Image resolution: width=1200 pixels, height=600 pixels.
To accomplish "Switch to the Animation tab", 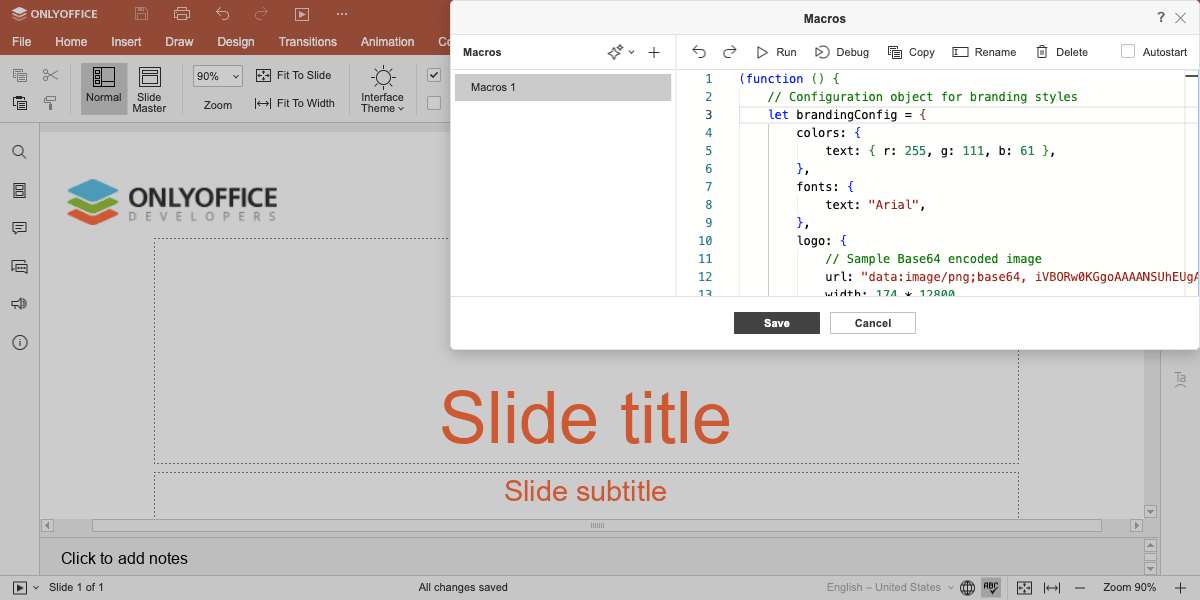I will [x=387, y=42].
